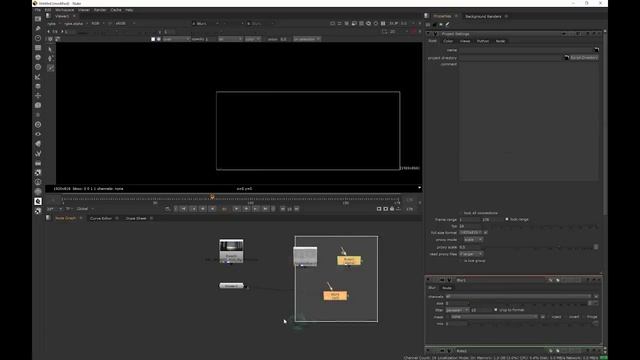Click the Particles toolbar icon
Viewport: 640px width, 360px height.
coord(38,115)
